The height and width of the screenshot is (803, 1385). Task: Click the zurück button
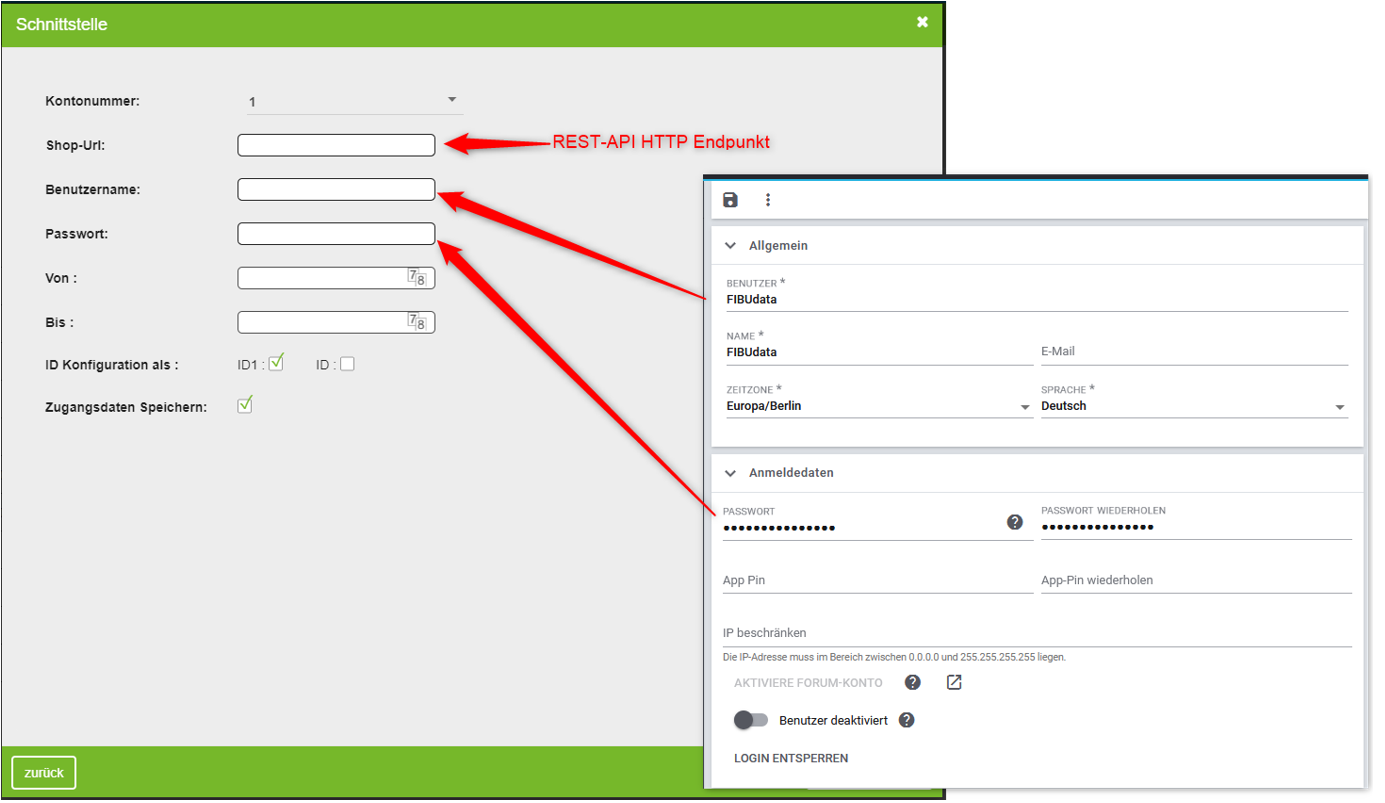point(44,772)
